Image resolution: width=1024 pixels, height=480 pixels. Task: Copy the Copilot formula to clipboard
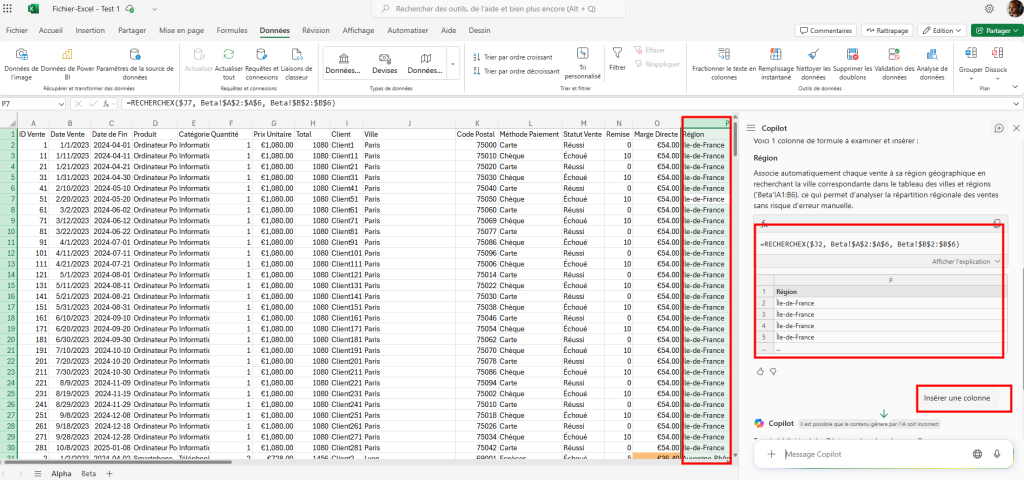point(997,223)
